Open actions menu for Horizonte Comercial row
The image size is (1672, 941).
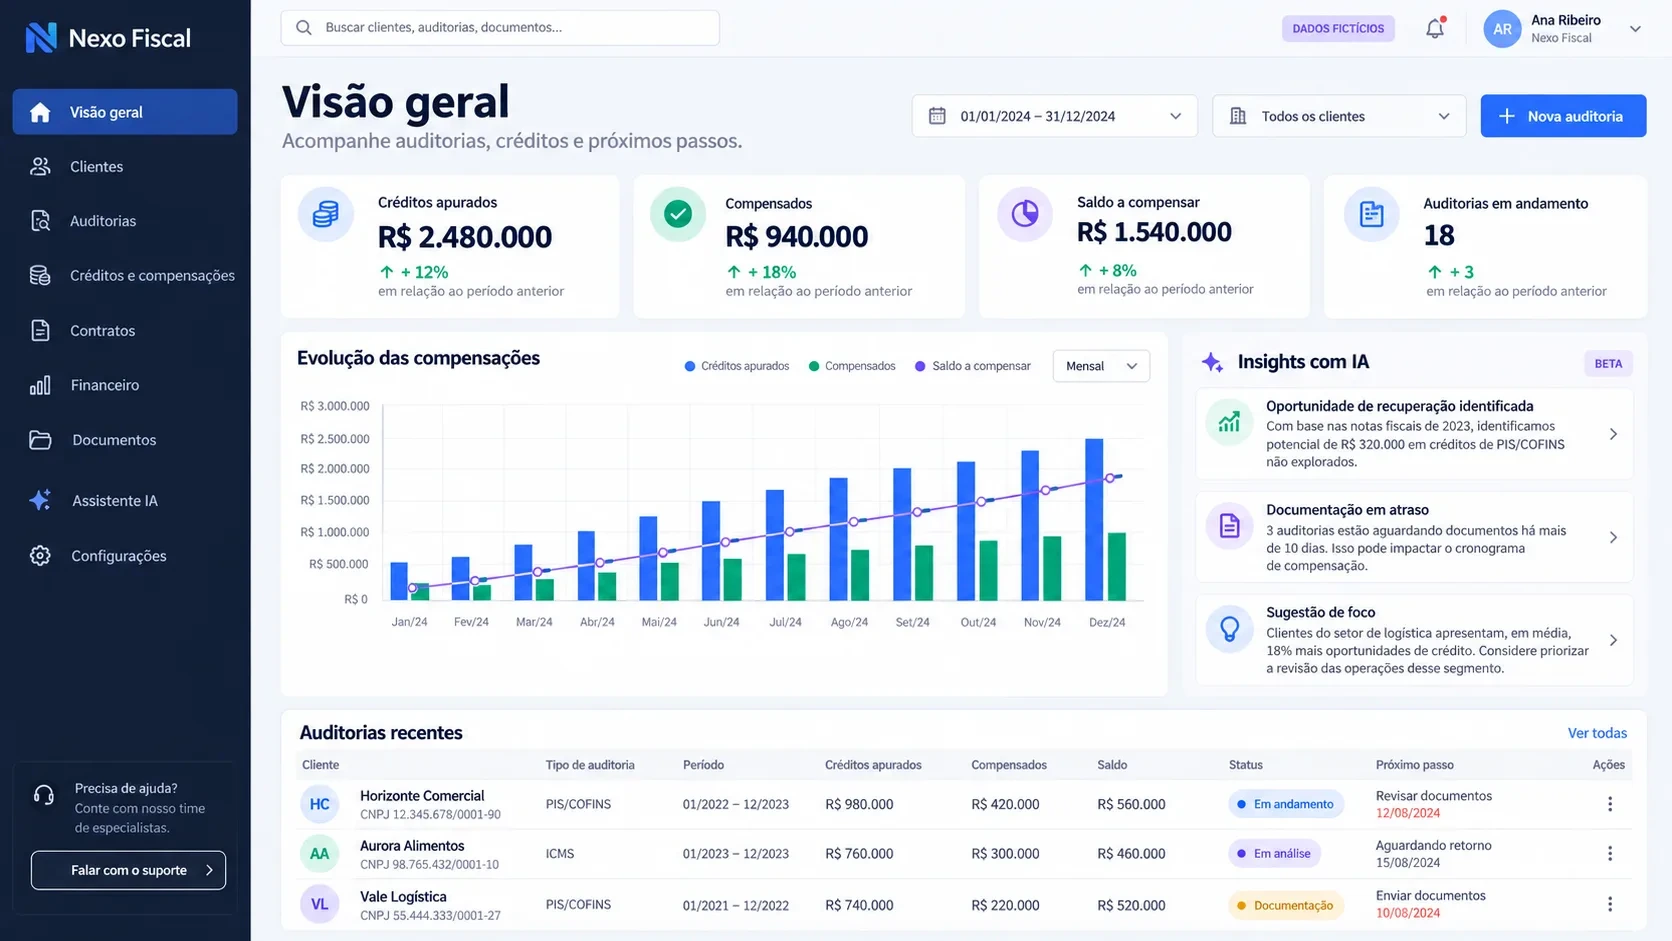1610,804
